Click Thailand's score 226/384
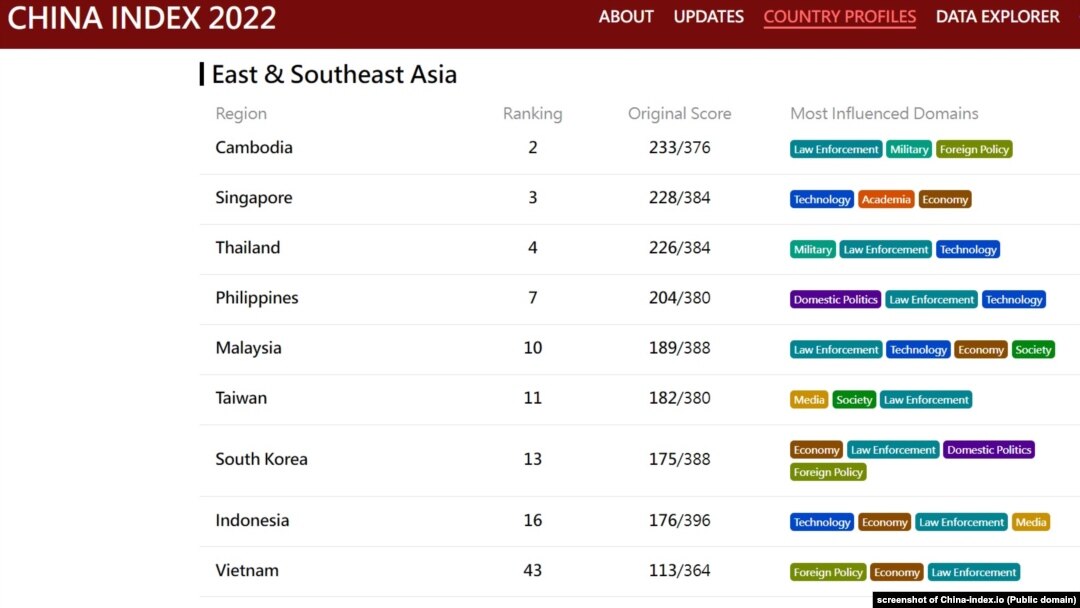 click(679, 248)
